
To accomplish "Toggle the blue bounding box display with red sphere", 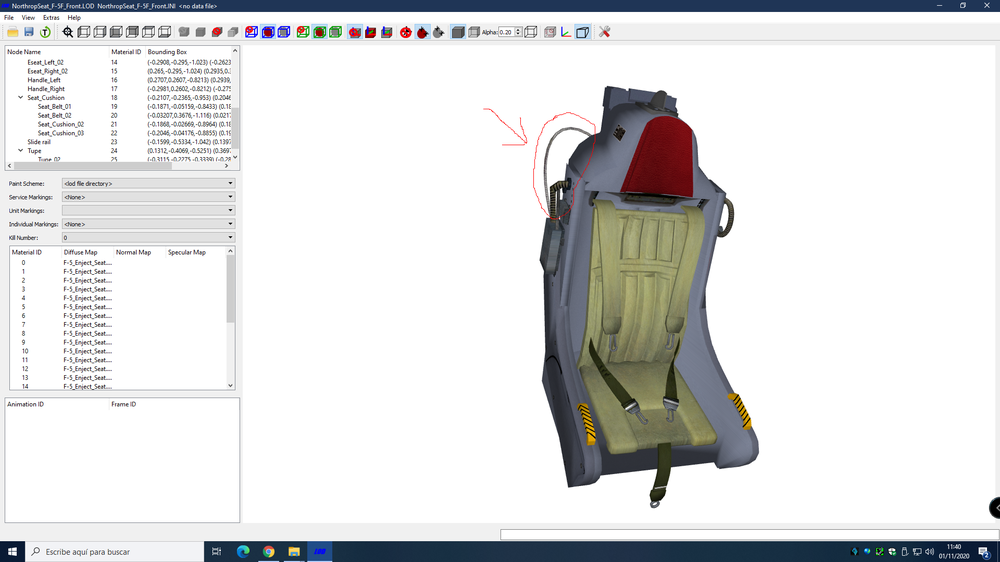I will 268,32.
